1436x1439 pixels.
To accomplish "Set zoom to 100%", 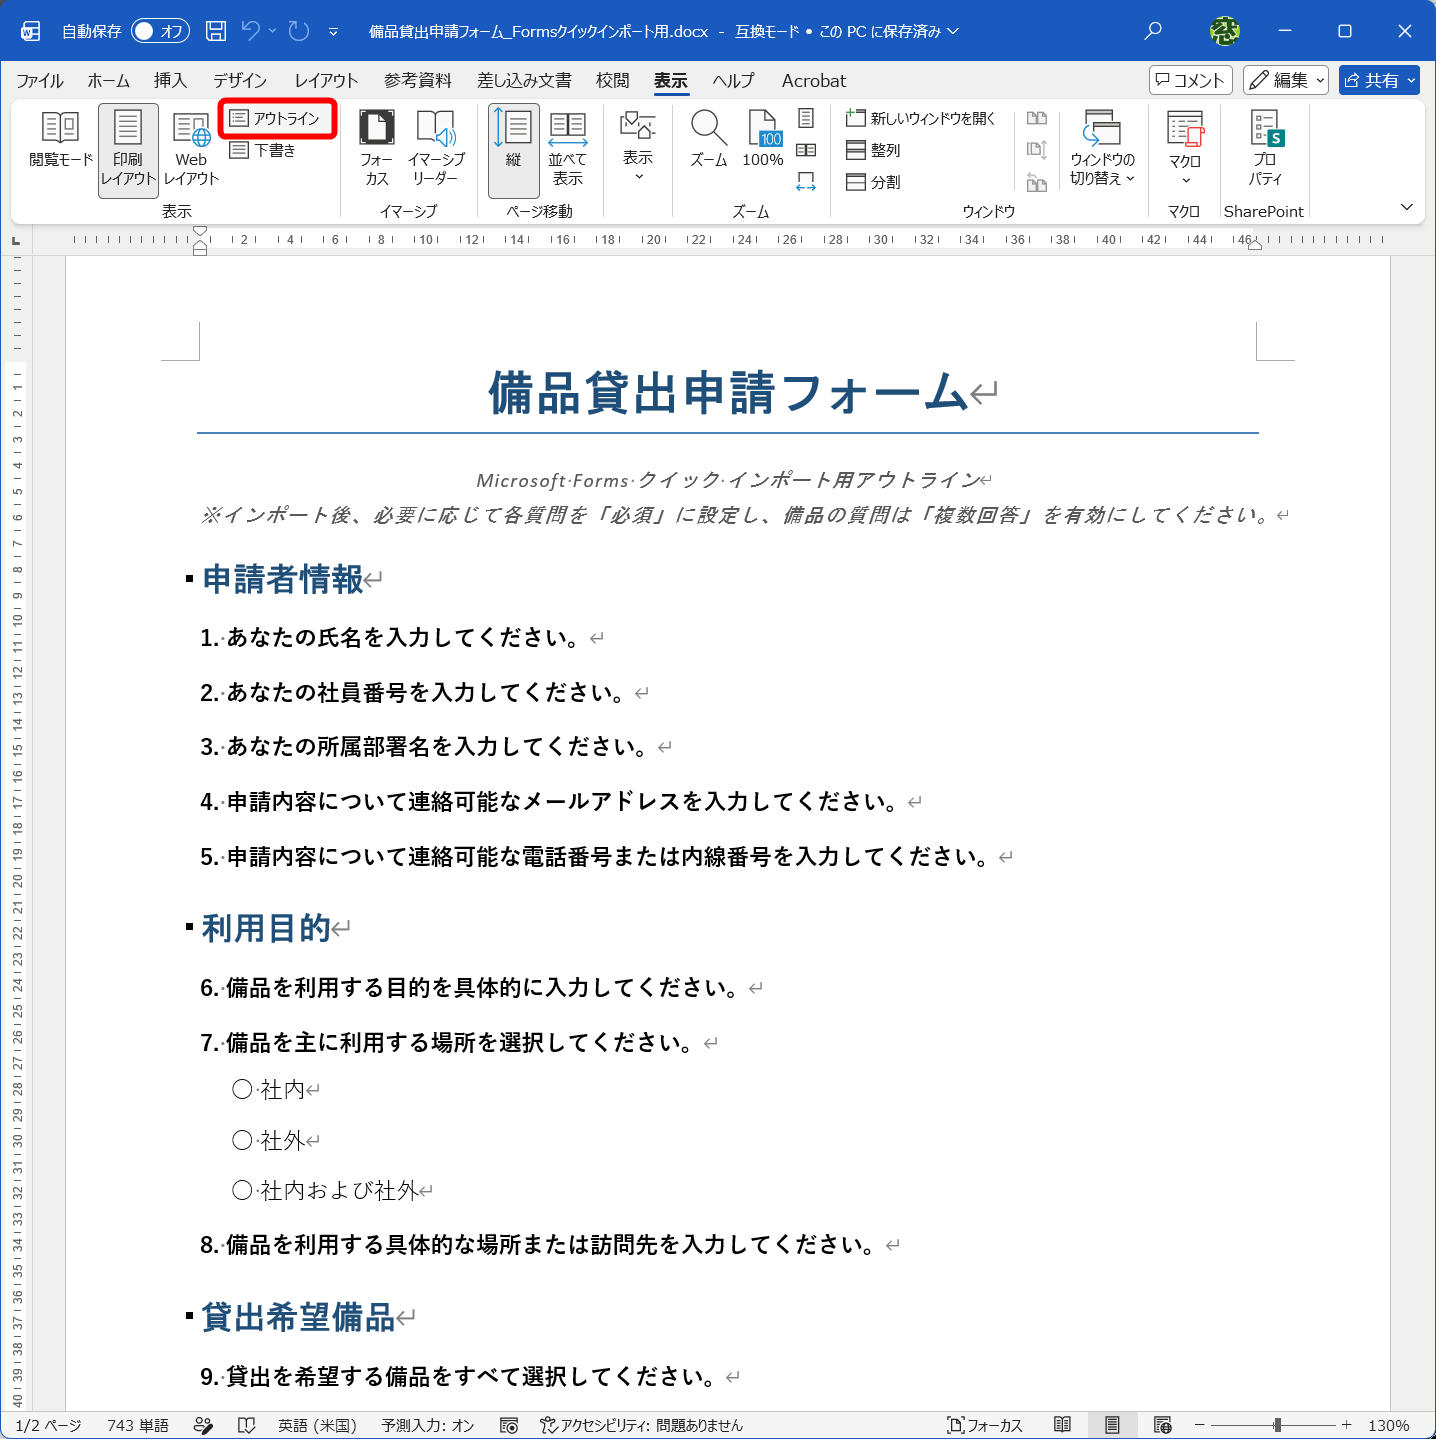I will click(763, 140).
